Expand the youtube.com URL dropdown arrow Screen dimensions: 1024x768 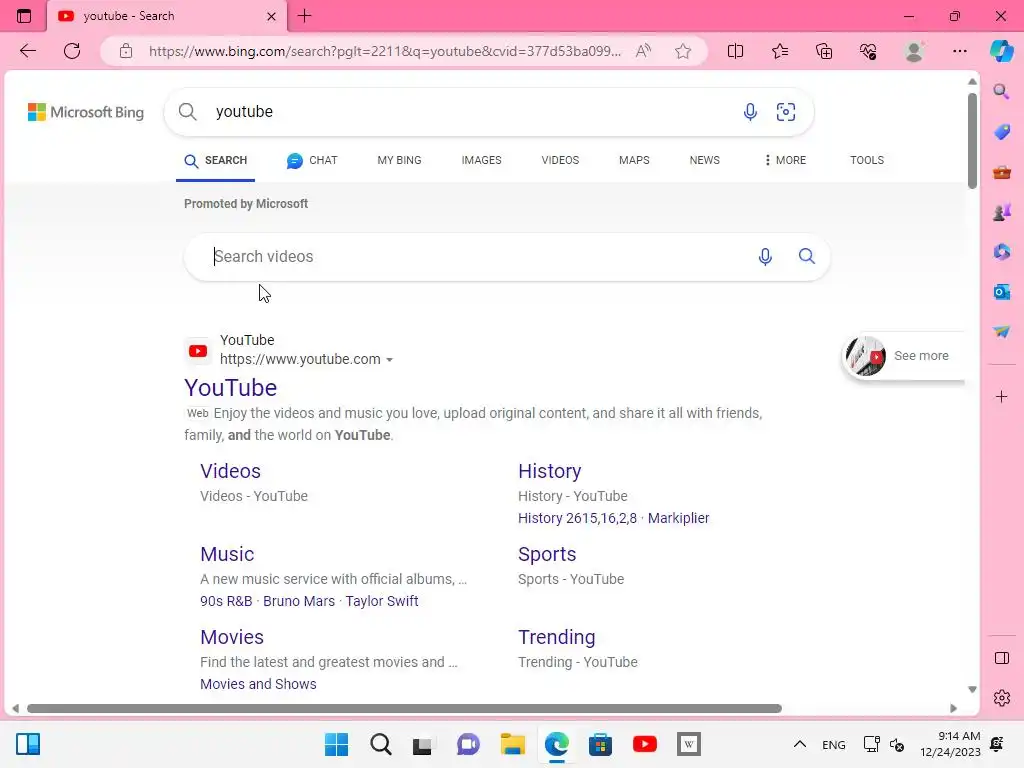pos(389,360)
